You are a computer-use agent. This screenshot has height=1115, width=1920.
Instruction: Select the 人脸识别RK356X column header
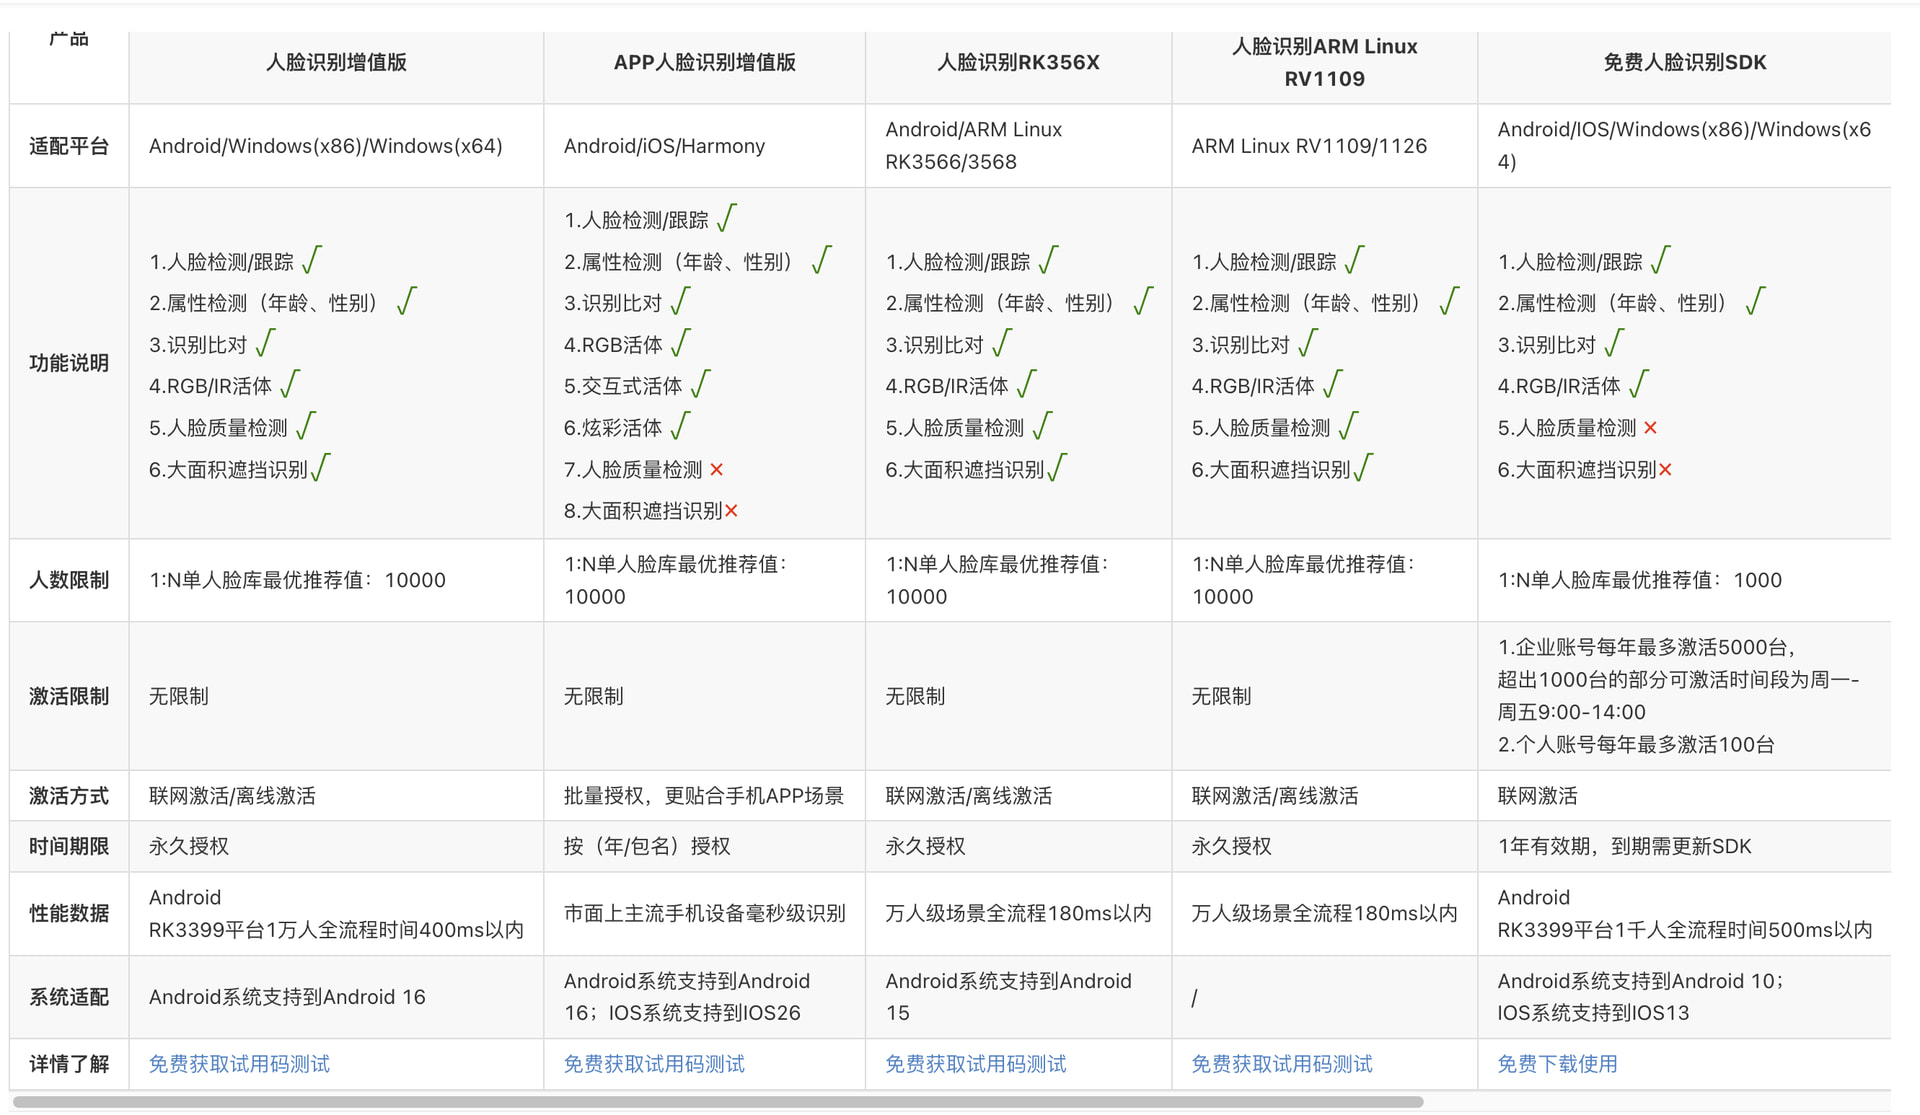point(1018,62)
